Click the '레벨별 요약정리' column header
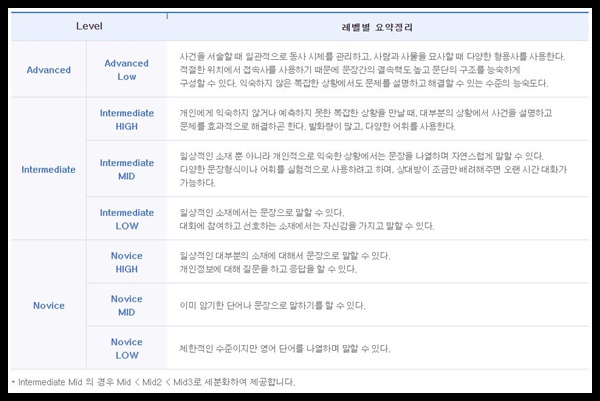The height and width of the screenshot is (401, 600). 377,27
